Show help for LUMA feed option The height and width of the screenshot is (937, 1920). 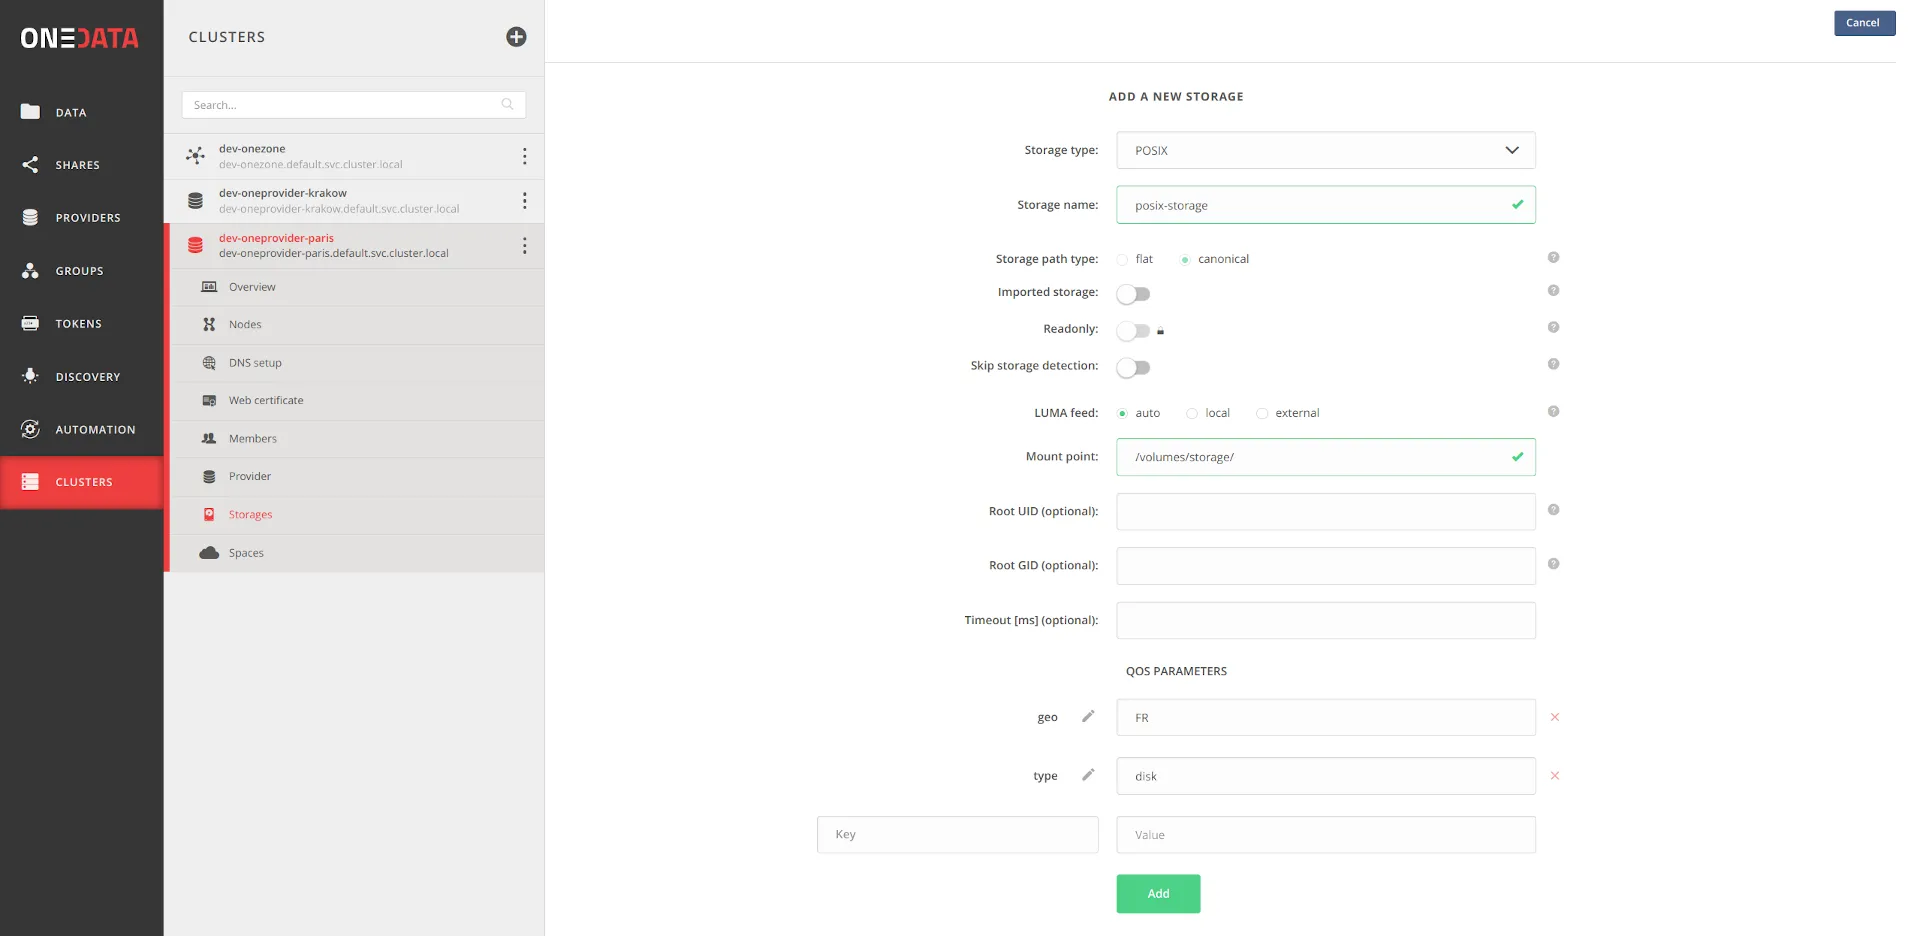(x=1553, y=412)
